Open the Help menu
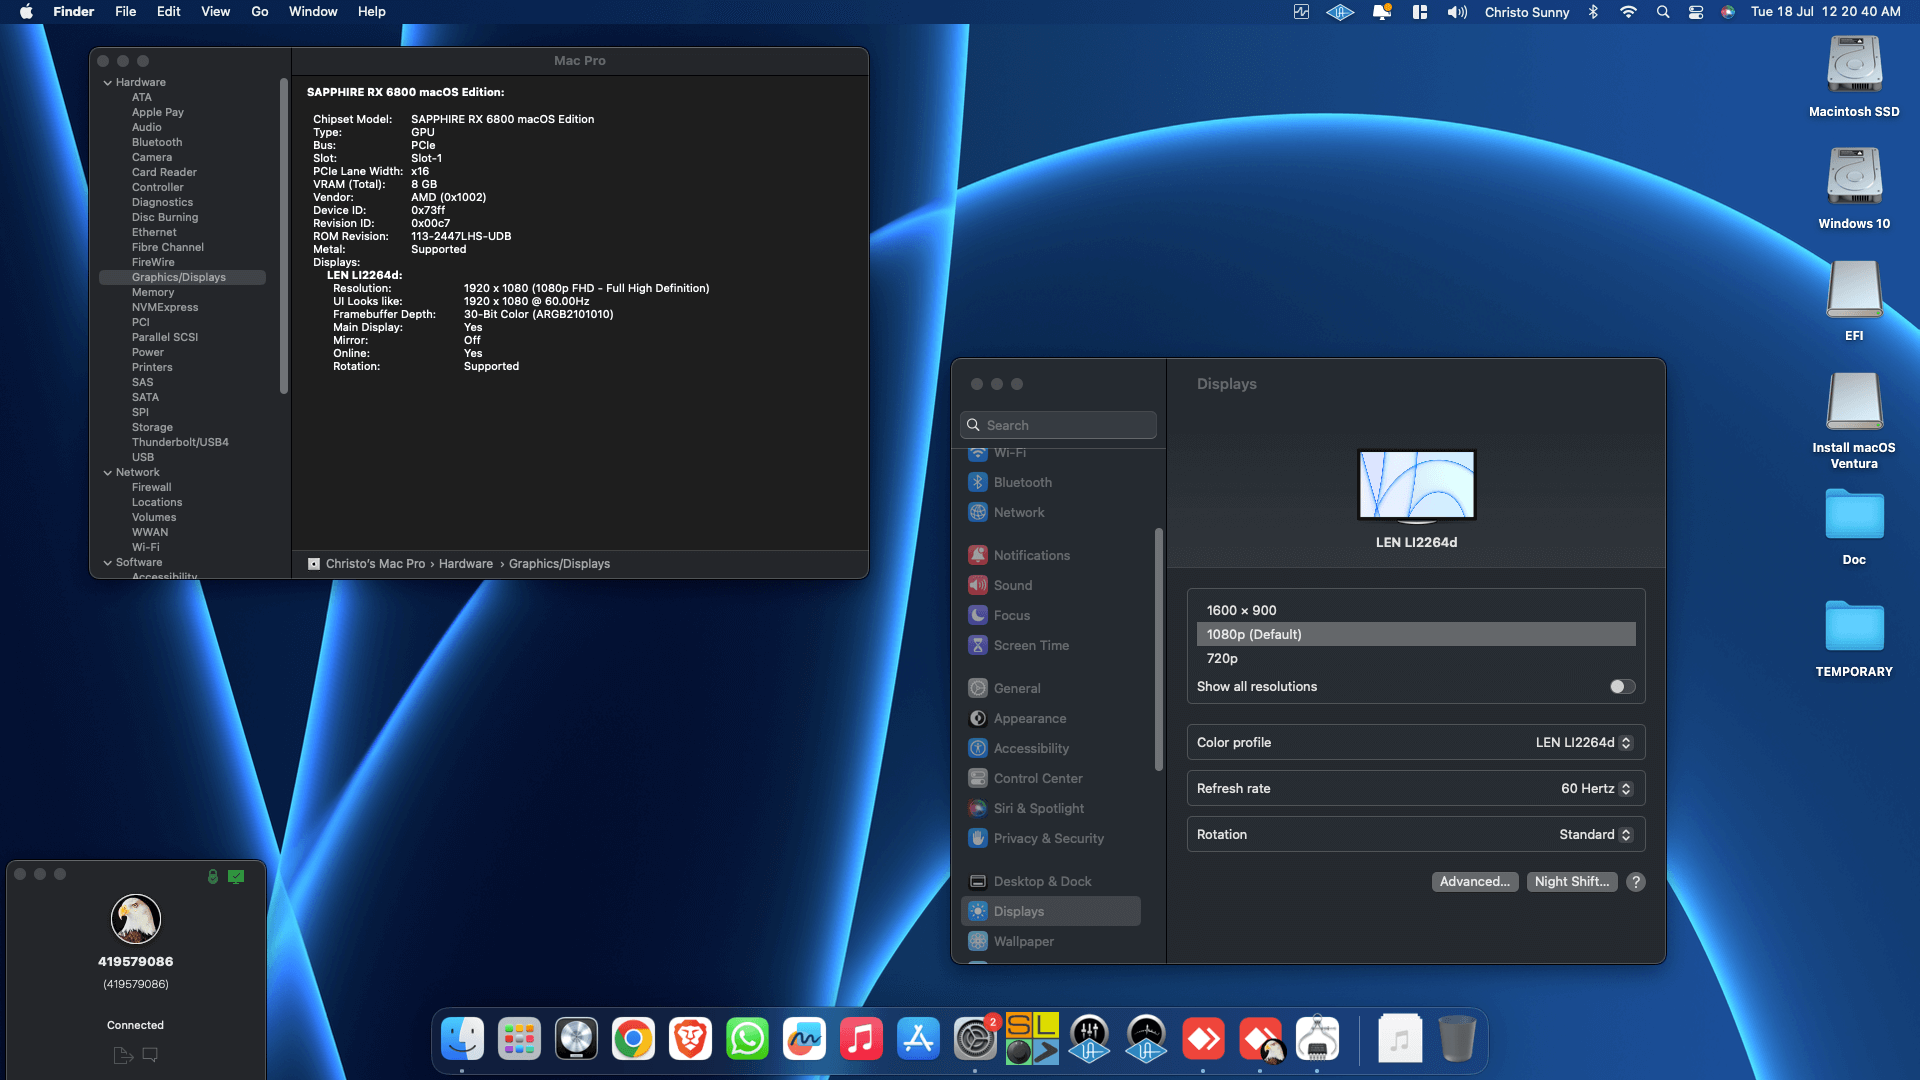Screen dimensions: 1920x1080 (x=372, y=12)
